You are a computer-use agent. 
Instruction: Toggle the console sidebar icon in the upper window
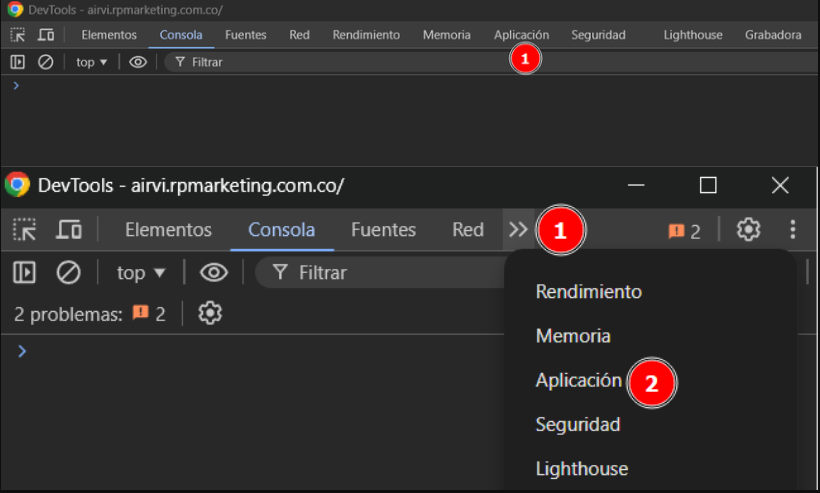click(17, 62)
